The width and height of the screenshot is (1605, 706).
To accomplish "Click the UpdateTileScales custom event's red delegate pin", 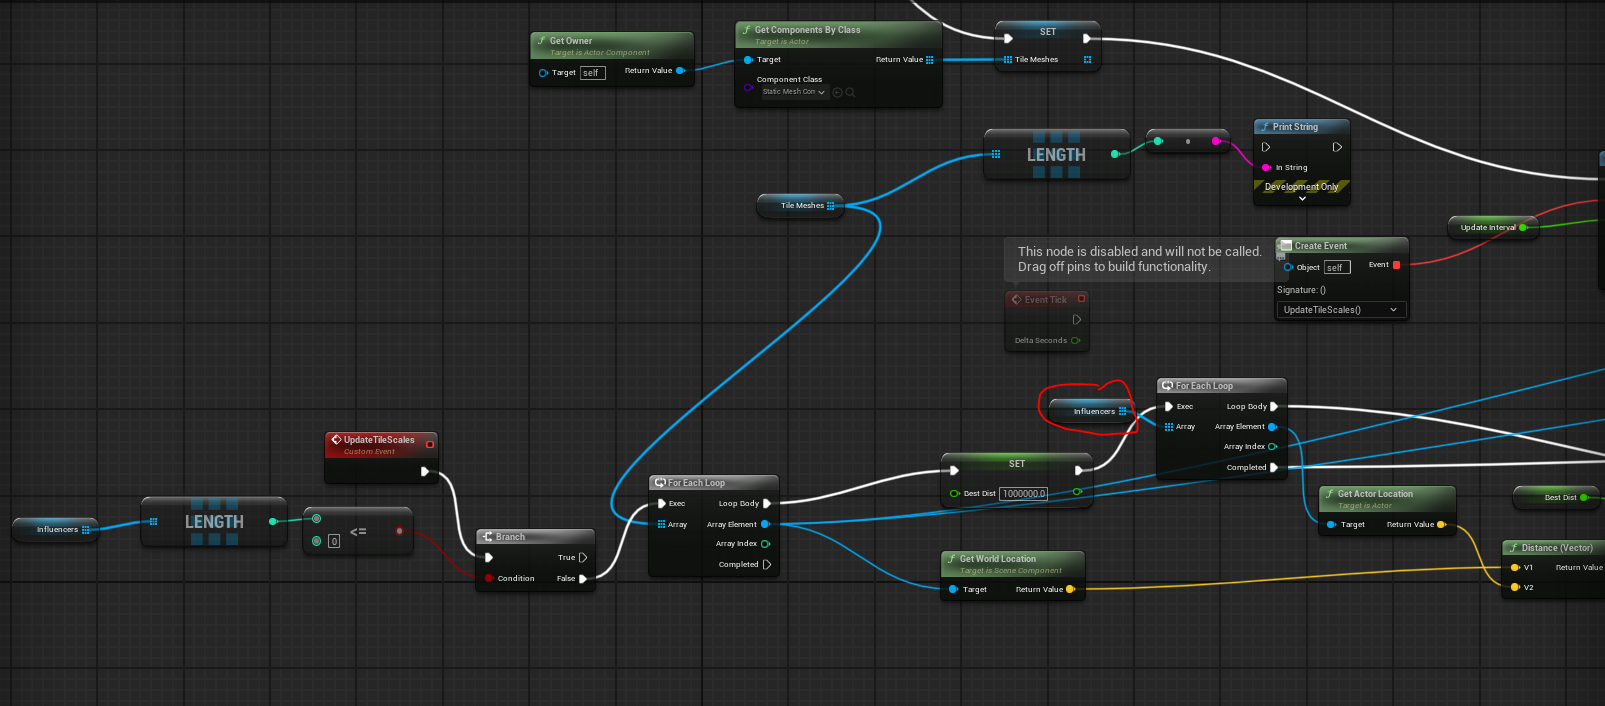I will 430,444.
